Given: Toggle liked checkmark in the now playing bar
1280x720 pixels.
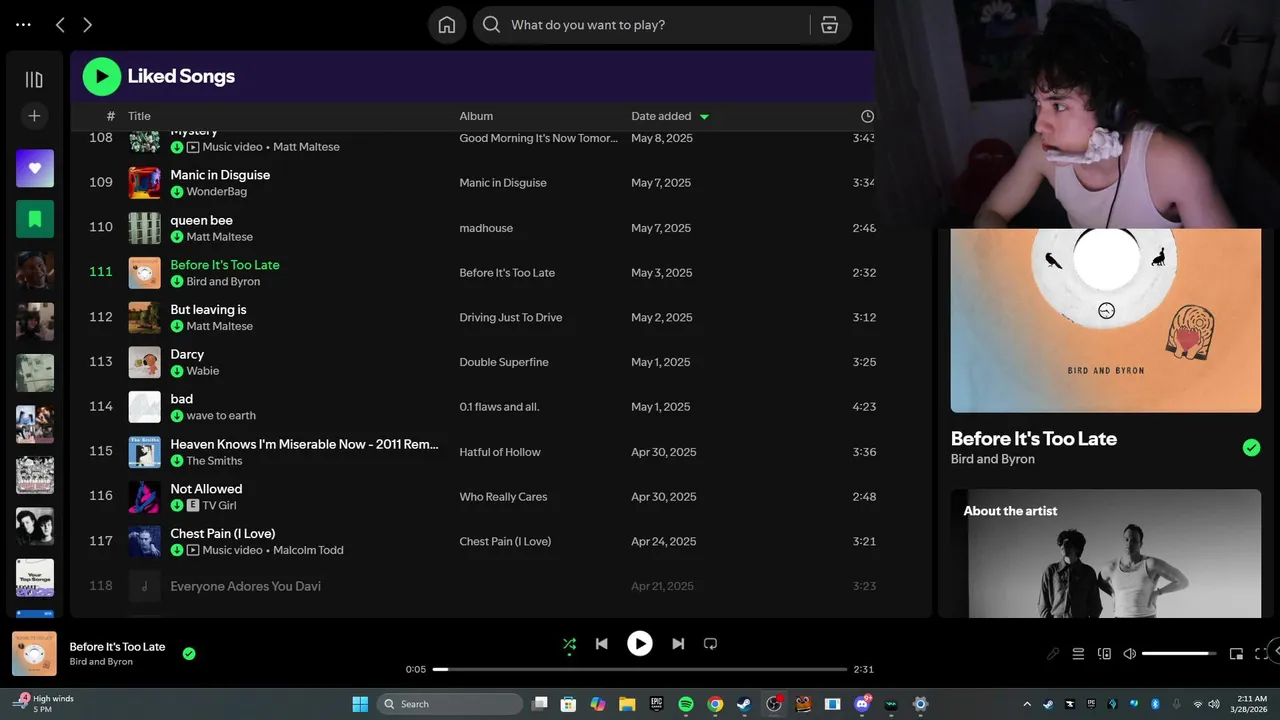Looking at the screenshot, I should pyautogui.click(x=189, y=654).
